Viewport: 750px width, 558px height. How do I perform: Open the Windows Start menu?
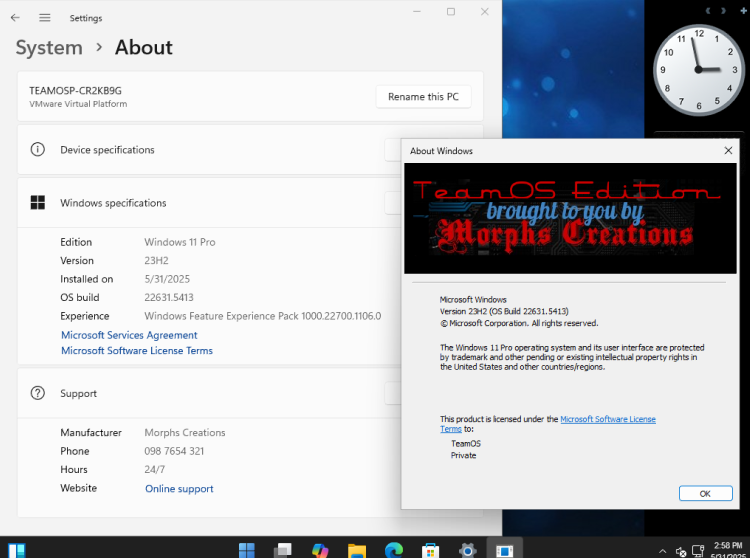click(x=247, y=550)
